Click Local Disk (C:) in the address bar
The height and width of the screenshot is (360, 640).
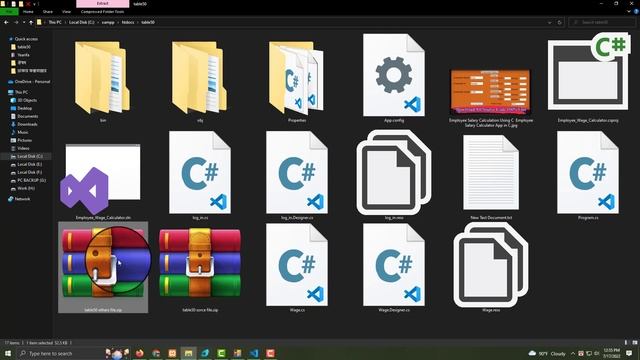pyautogui.click(x=82, y=22)
